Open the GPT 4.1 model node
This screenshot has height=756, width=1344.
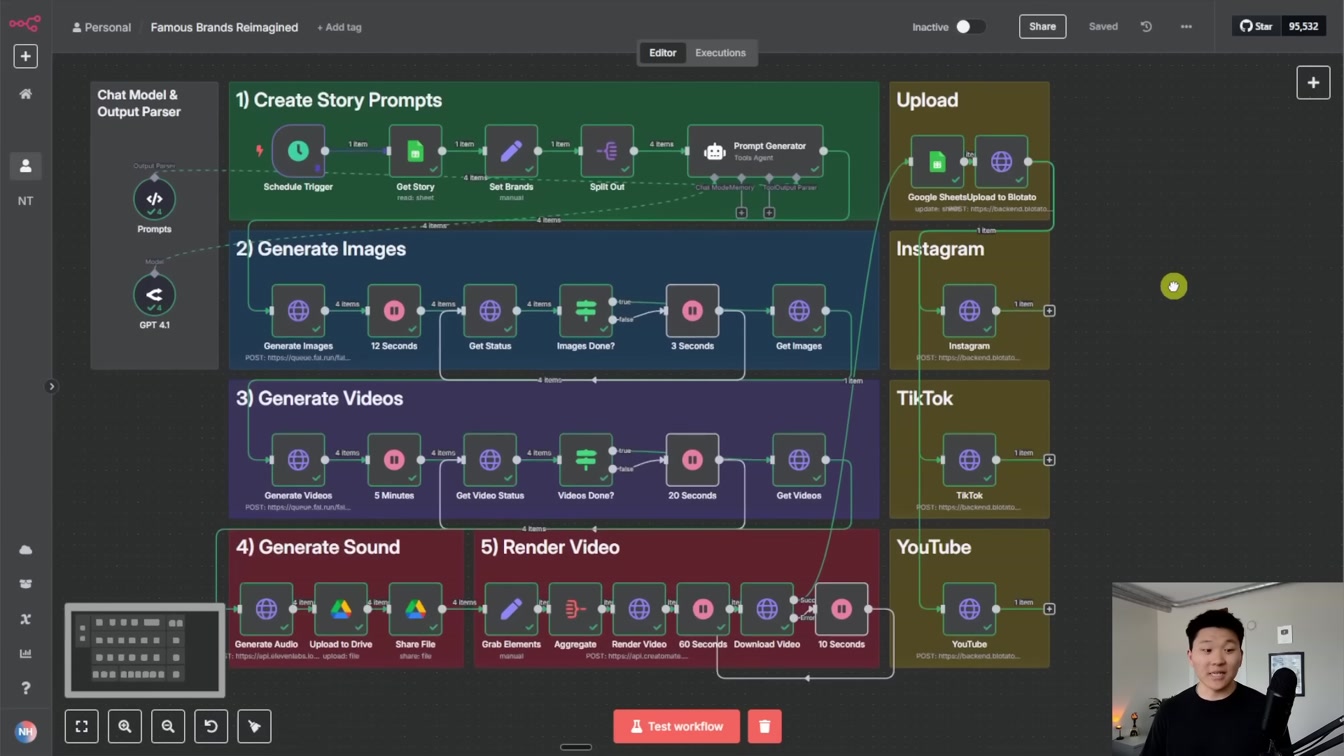(x=154, y=295)
